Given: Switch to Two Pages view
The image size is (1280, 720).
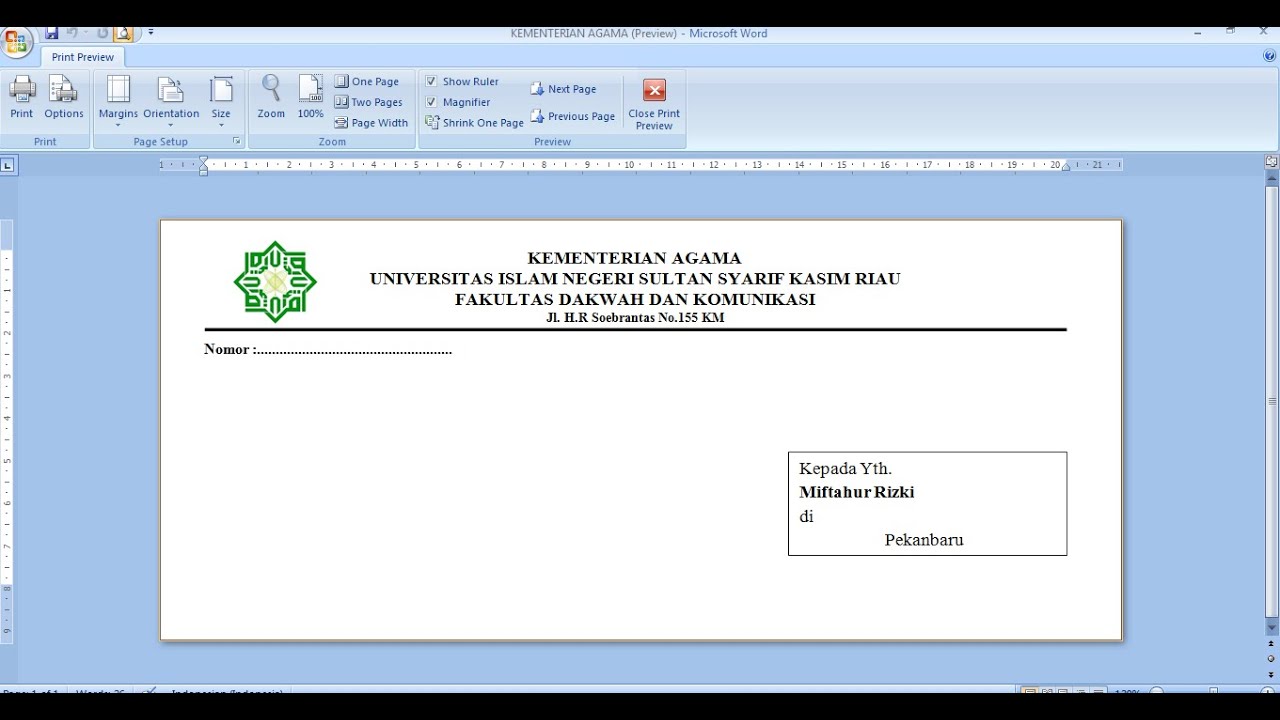Looking at the screenshot, I should click(368, 102).
